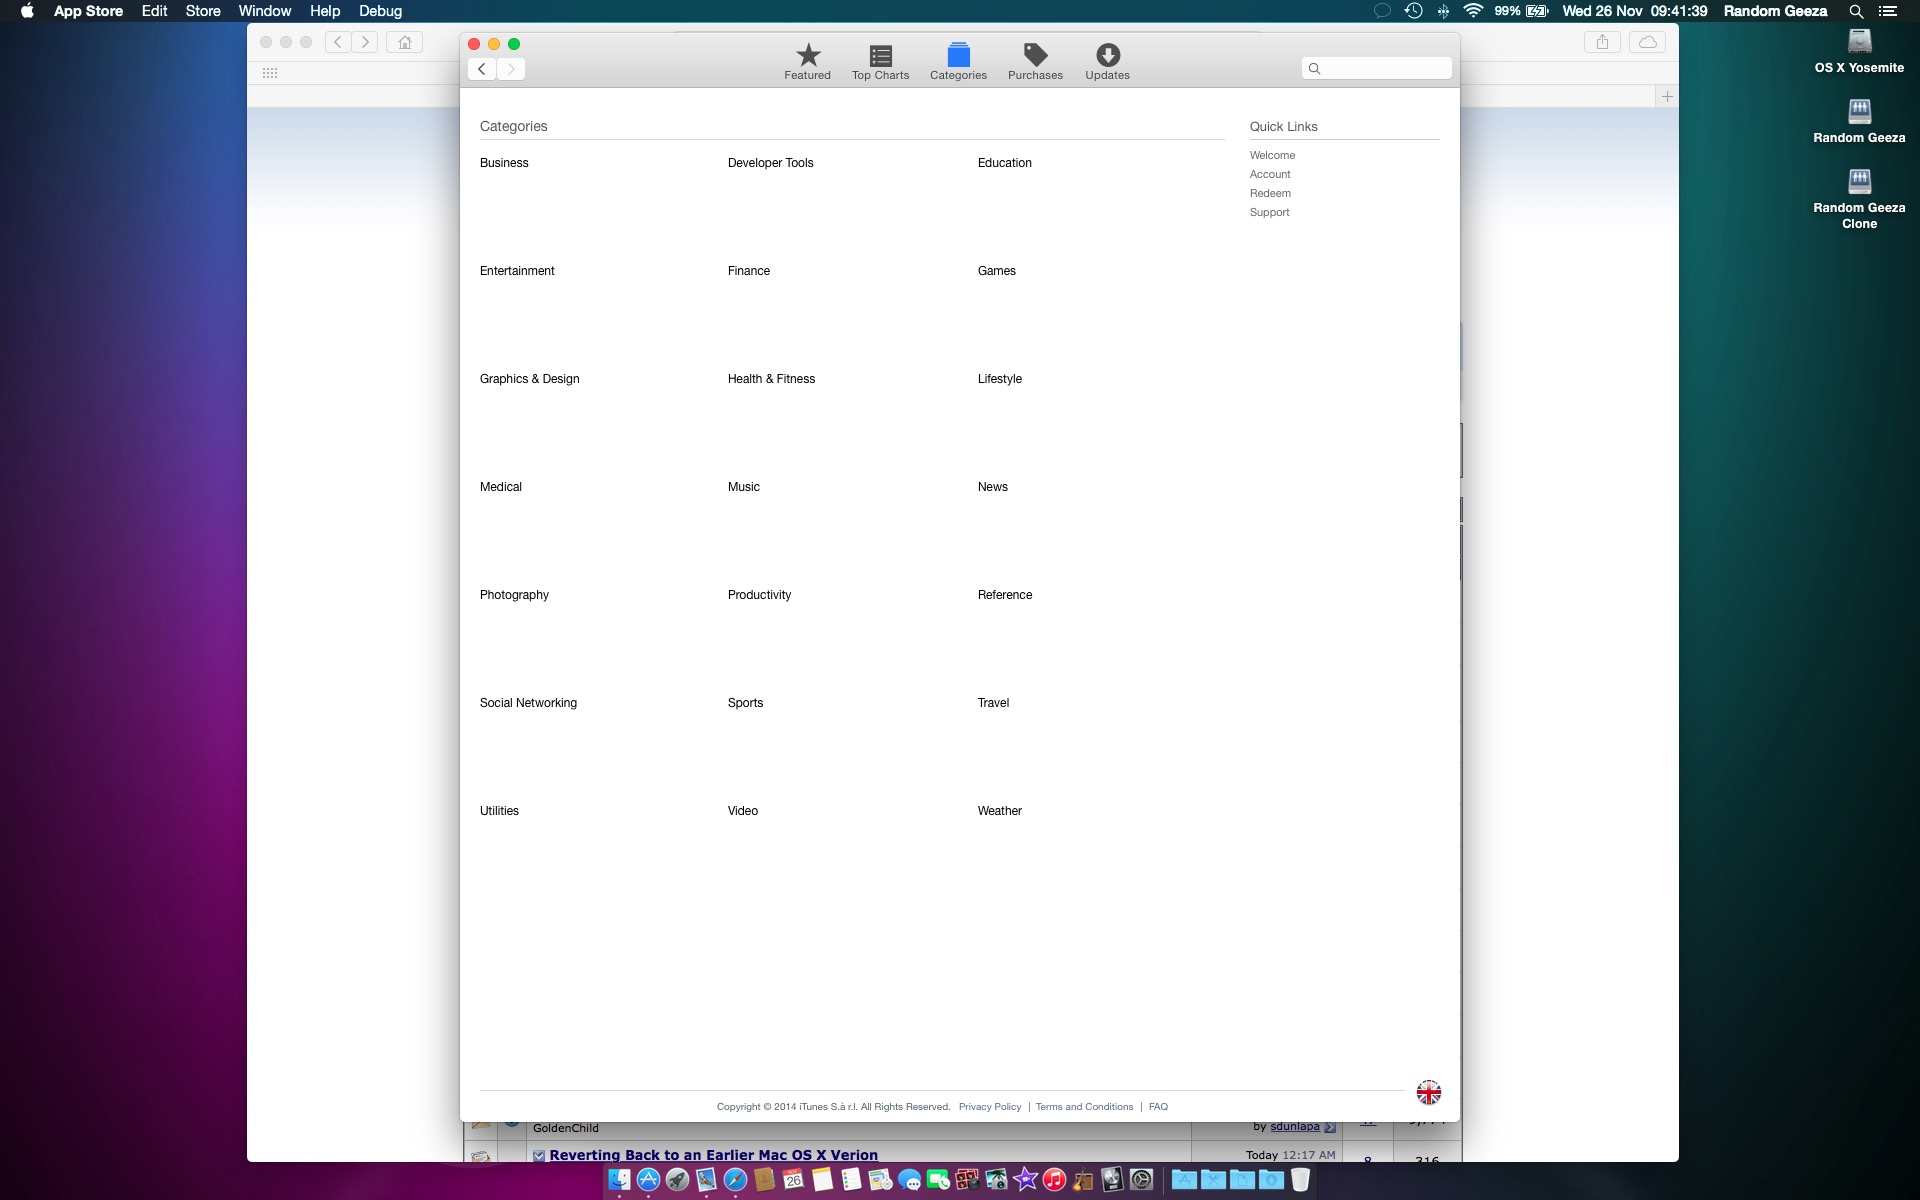Screen dimensions: 1920x1200
Task: Open GarageBand guitar icon in Dock
Action: pos(1083,1180)
